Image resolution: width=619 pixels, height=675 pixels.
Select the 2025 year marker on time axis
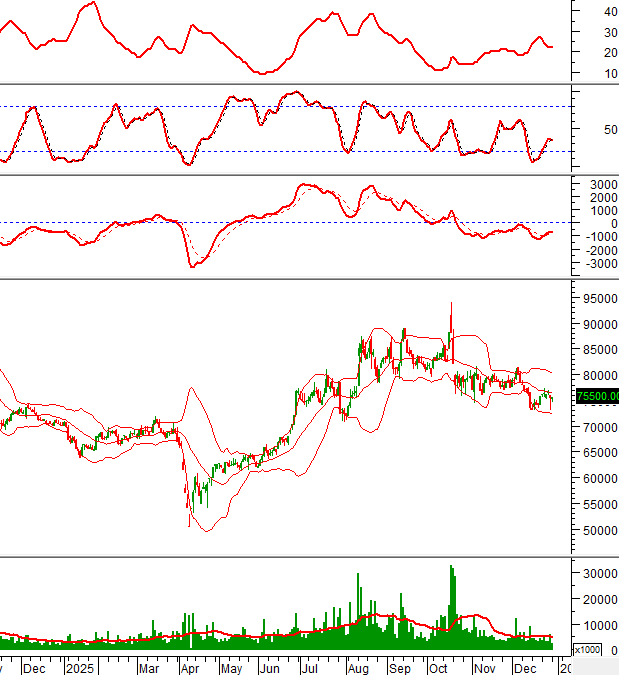(x=78, y=665)
